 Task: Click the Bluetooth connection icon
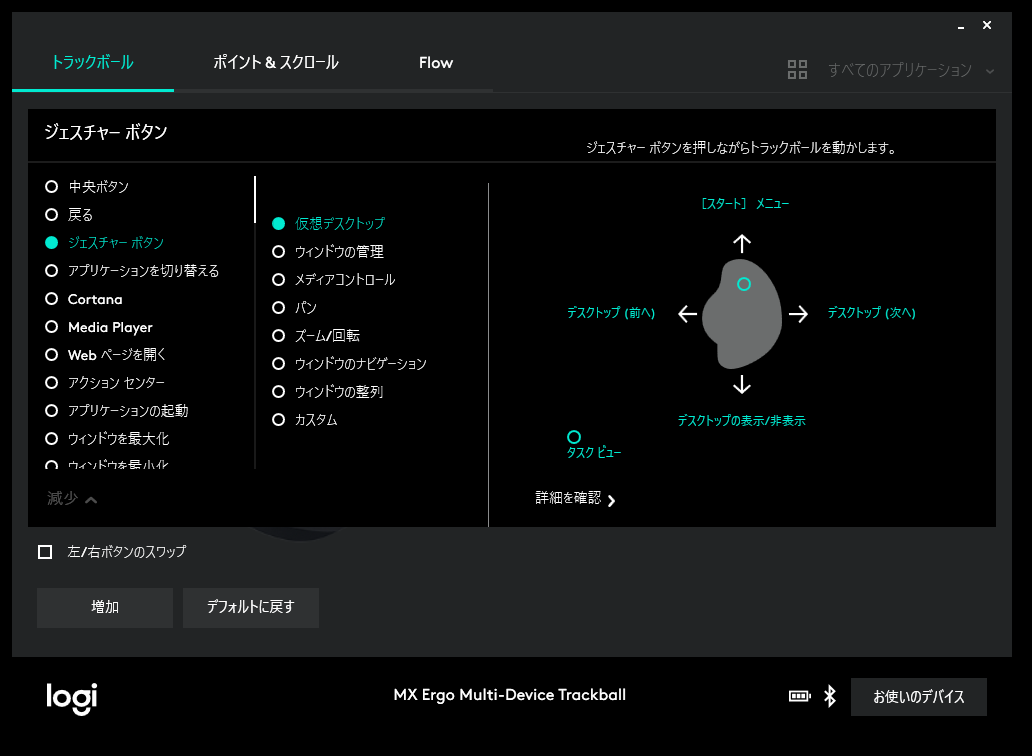click(x=828, y=696)
